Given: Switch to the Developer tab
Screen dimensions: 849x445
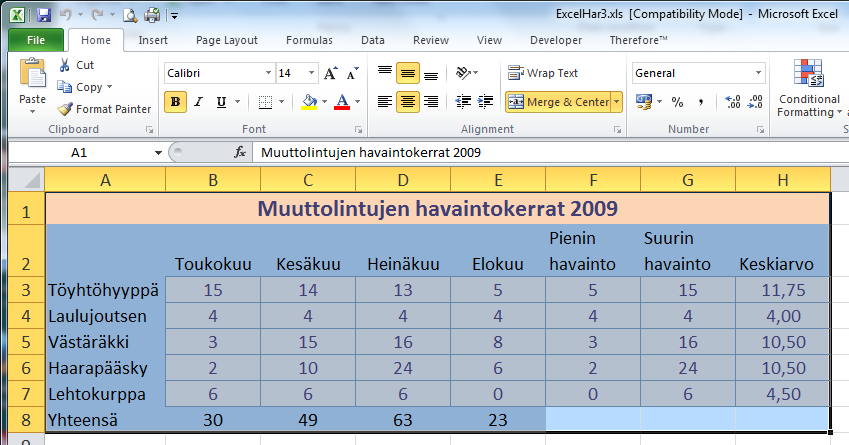Looking at the screenshot, I should click(x=556, y=40).
